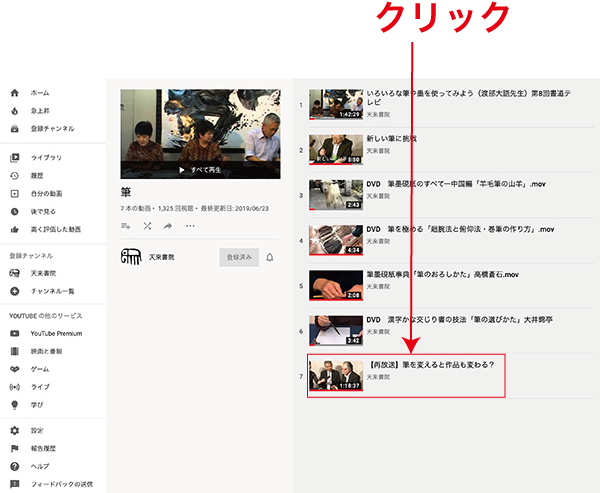Screen dimensions: 600x493
Task: Open 履歴 (History) in sidebar
Action: pyautogui.click(x=38, y=176)
